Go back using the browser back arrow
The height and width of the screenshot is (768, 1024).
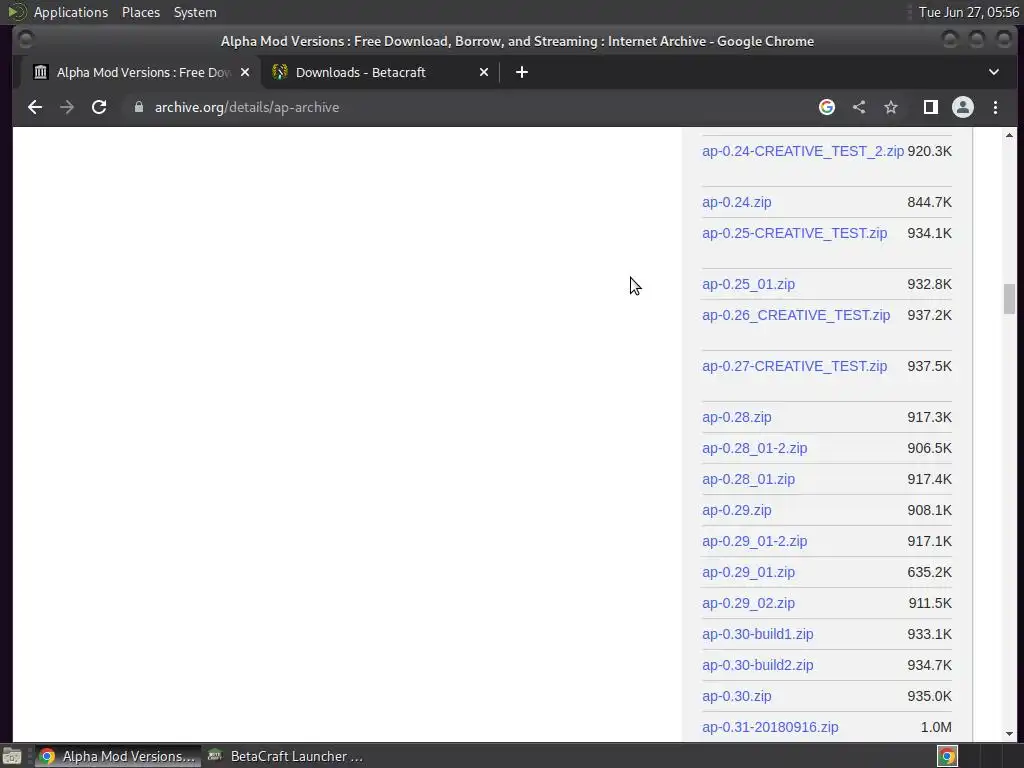tap(35, 107)
